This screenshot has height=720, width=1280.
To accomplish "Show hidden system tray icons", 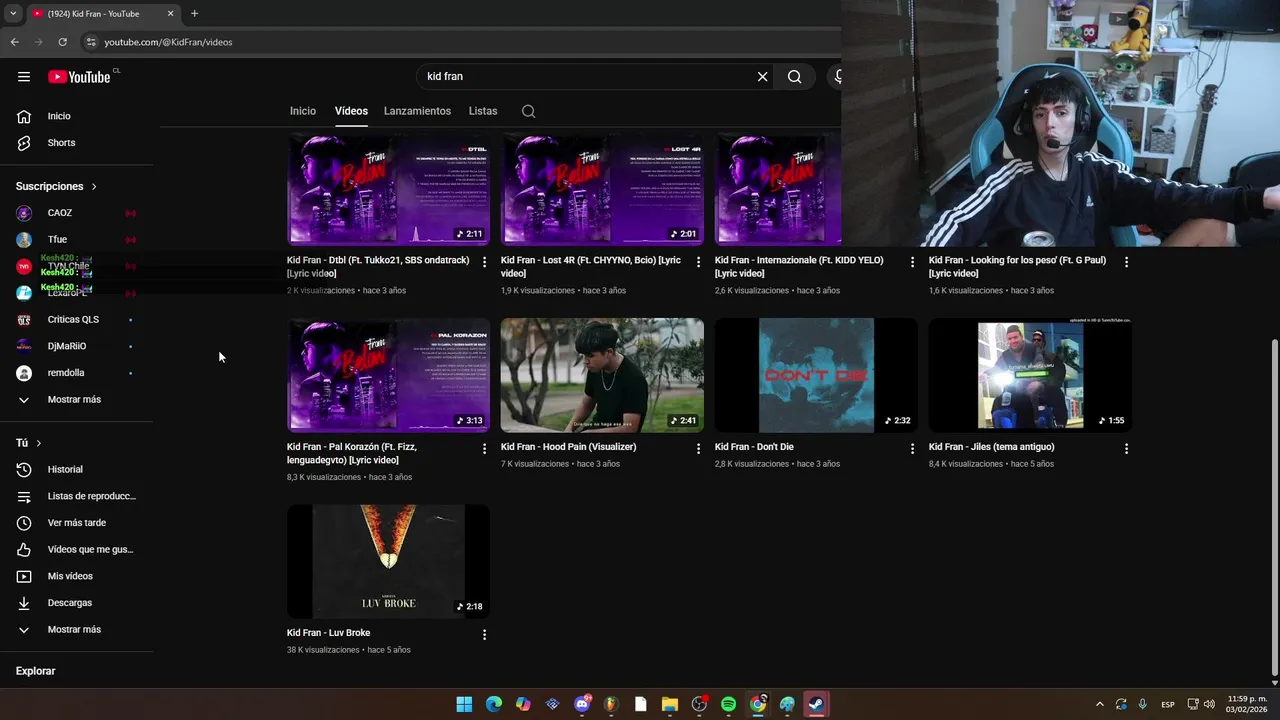I will tap(1099, 704).
